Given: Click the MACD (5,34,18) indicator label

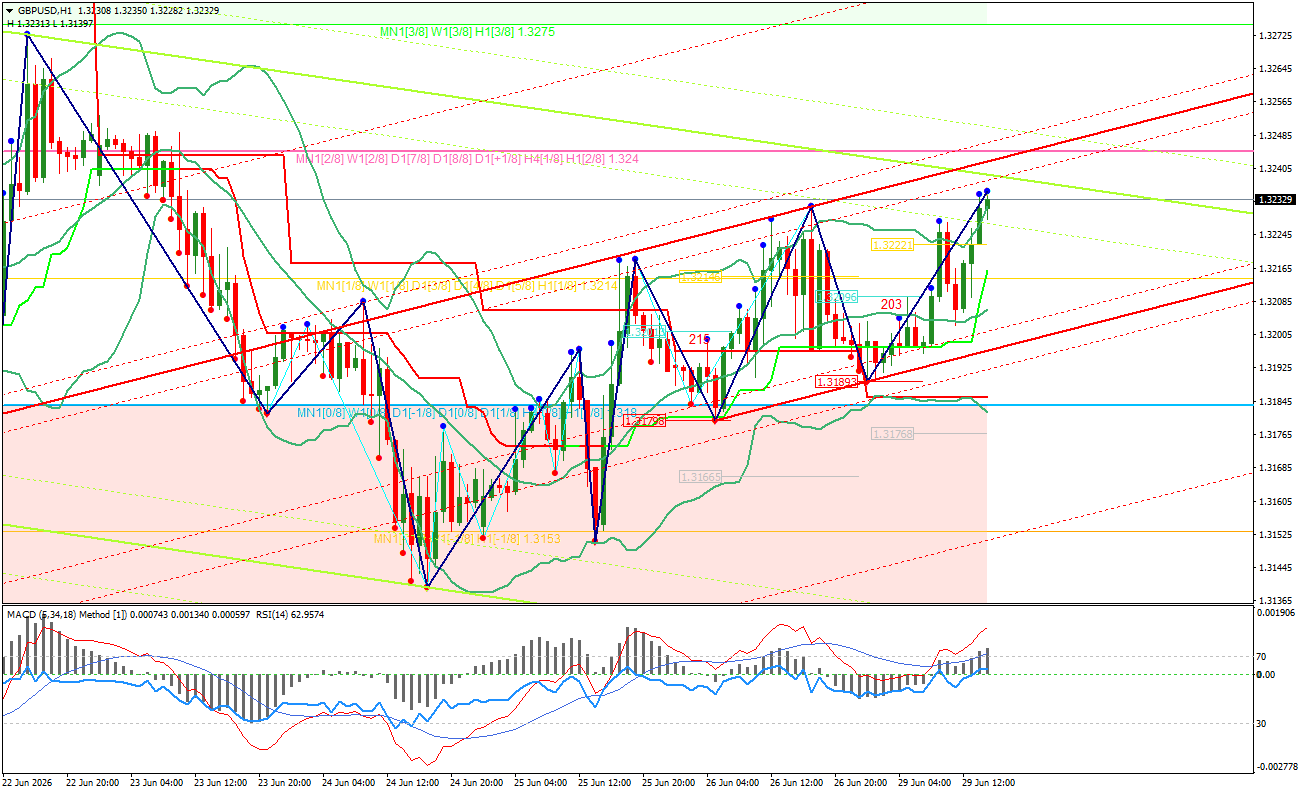Looking at the screenshot, I should (39, 614).
